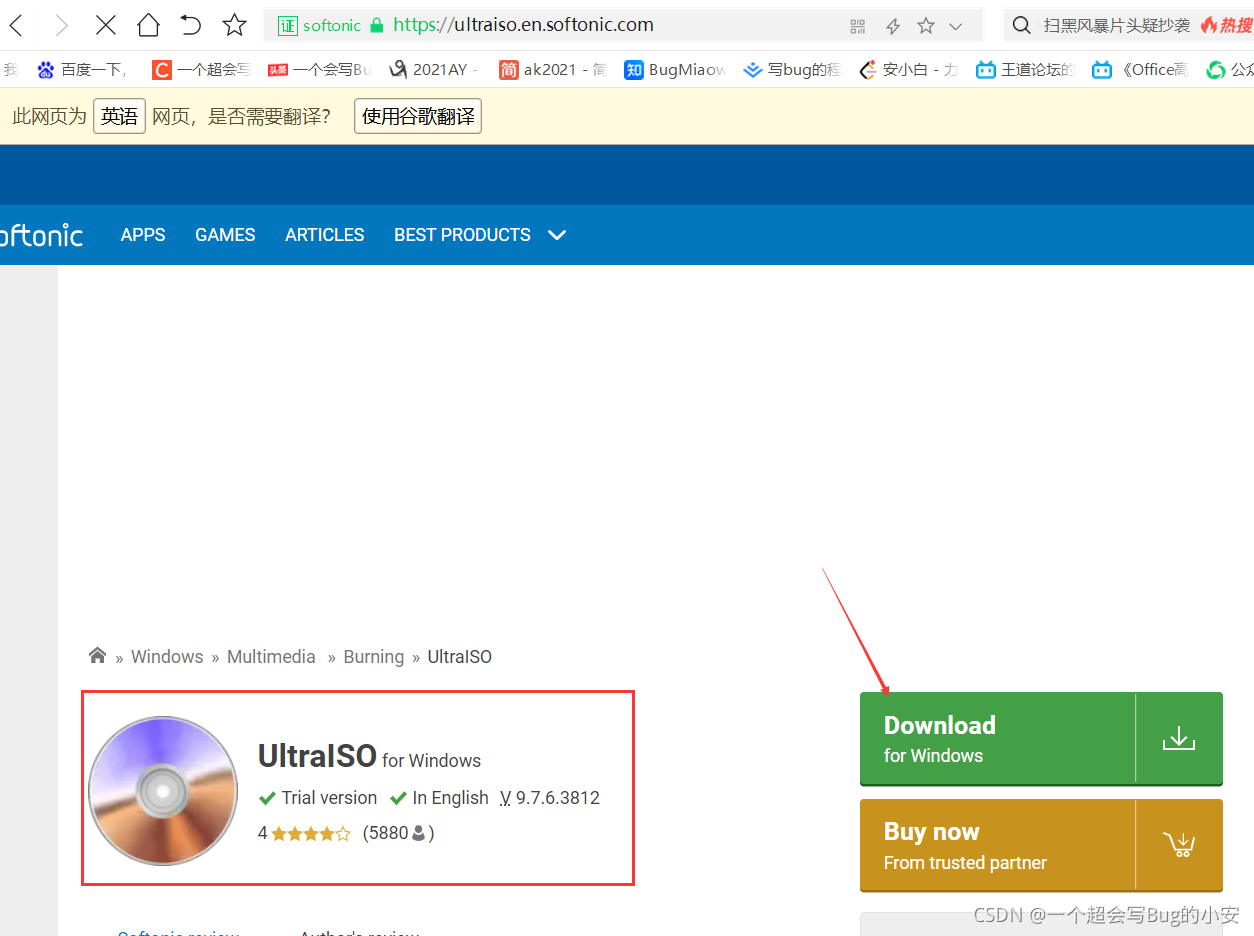The image size is (1254, 936).
Task: Open the 安小白 bookmark
Action: pyautogui.click(x=909, y=70)
